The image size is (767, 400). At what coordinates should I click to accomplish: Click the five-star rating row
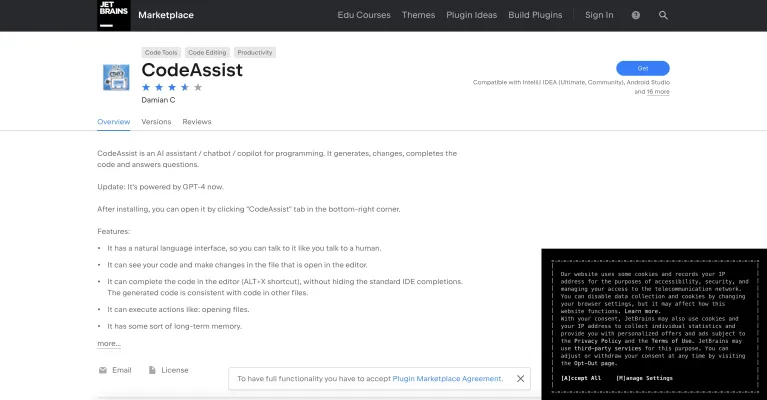[x=172, y=88]
